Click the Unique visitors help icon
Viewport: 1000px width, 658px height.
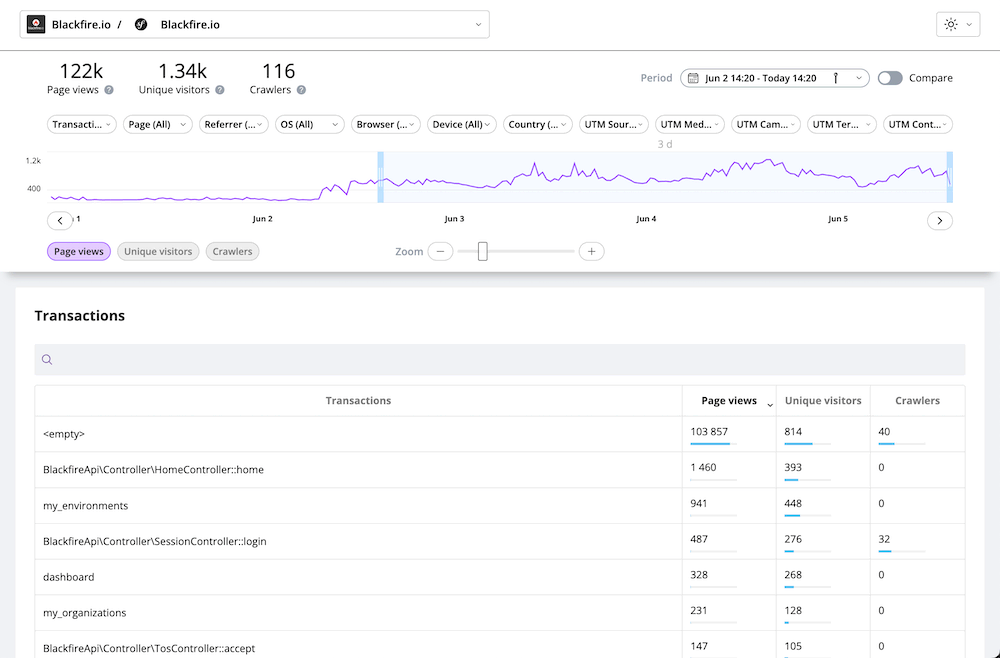tap(220, 90)
